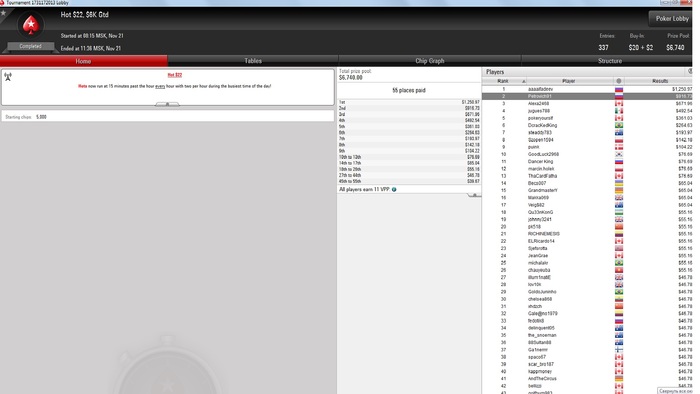Select player row JeanGrae
The width and height of the screenshot is (700, 394).
(x=587, y=256)
